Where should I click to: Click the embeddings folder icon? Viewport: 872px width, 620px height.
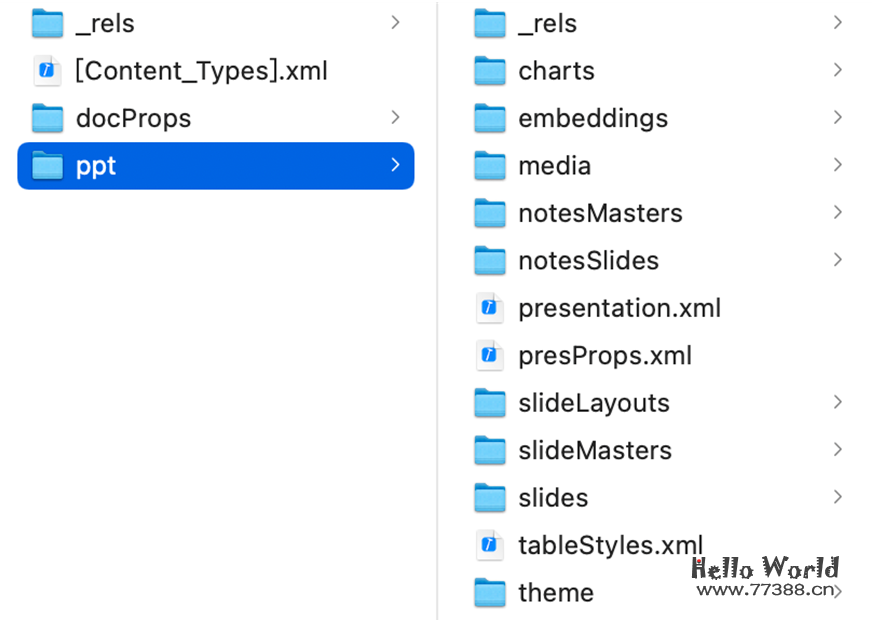(489, 118)
